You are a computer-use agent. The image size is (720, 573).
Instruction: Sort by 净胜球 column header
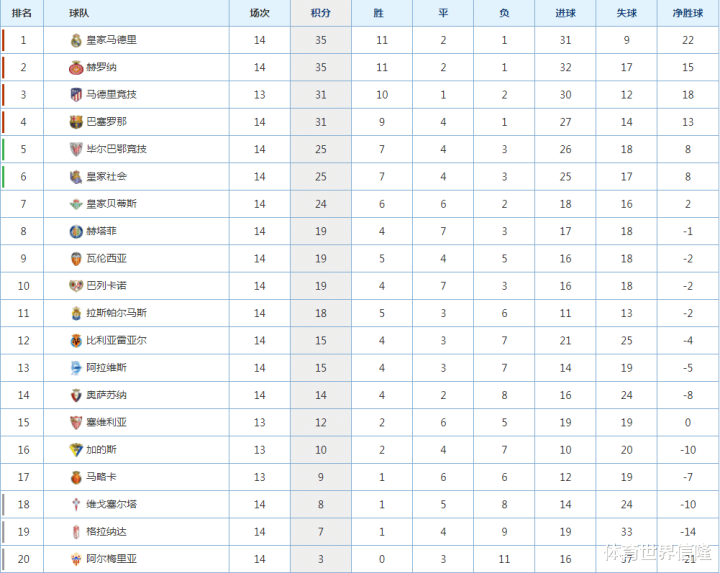688,13
